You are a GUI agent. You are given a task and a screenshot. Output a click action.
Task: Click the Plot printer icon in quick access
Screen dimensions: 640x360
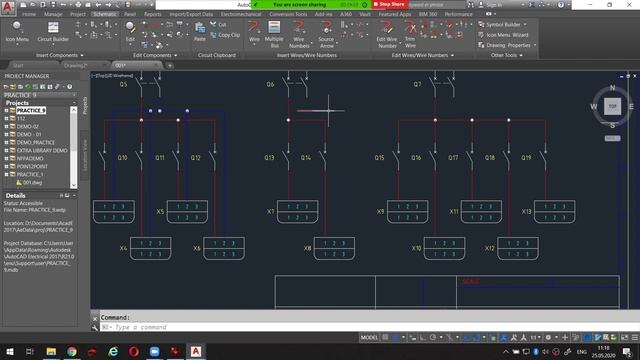pyautogui.click(x=78, y=5)
